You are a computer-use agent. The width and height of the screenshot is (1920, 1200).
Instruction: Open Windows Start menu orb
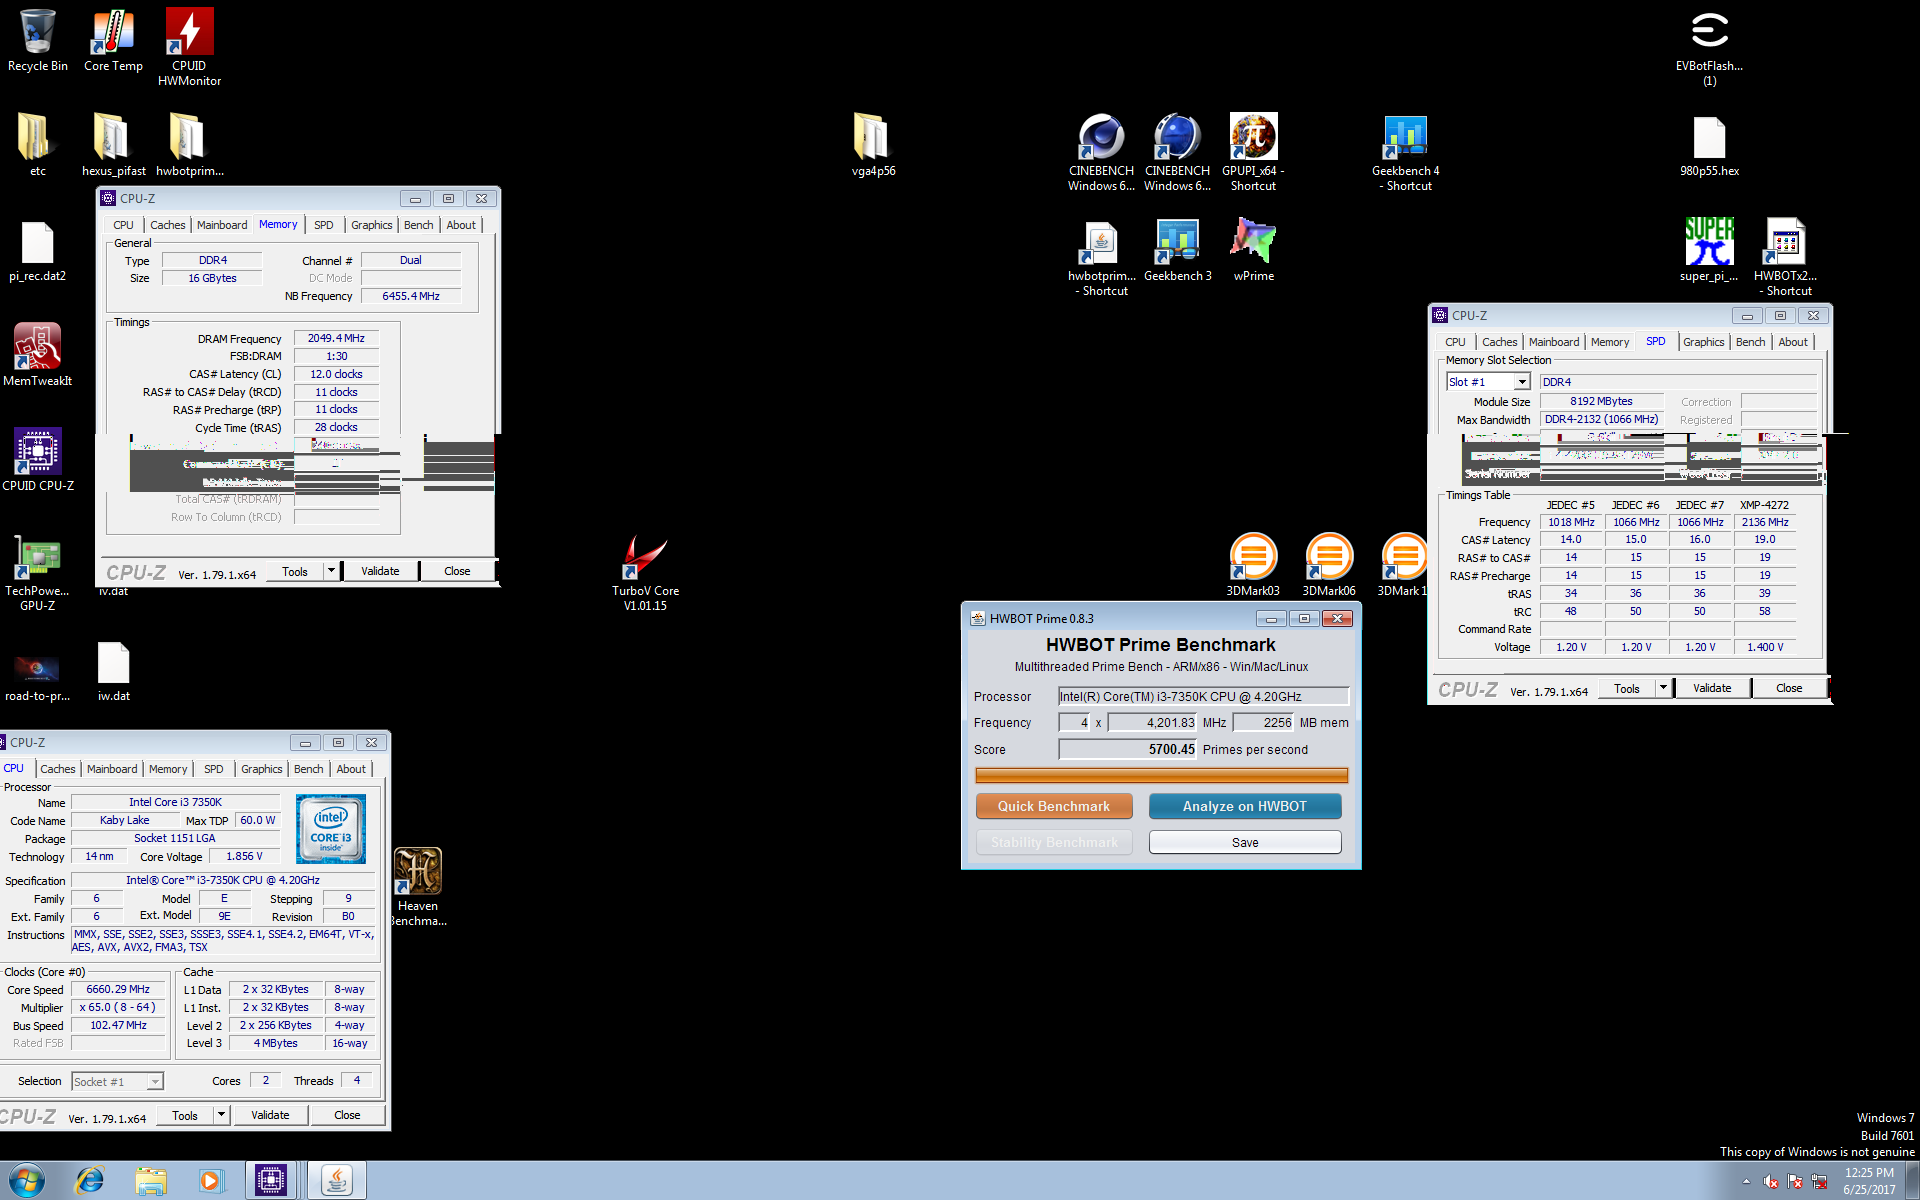tap(27, 1180)
